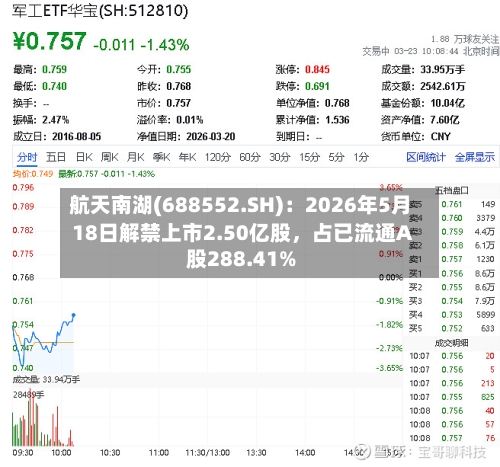Click the 买2 order row at 0.755
The height and width of the screenshot is (467, 500).
pyautogui.click(x=452, y=287)
